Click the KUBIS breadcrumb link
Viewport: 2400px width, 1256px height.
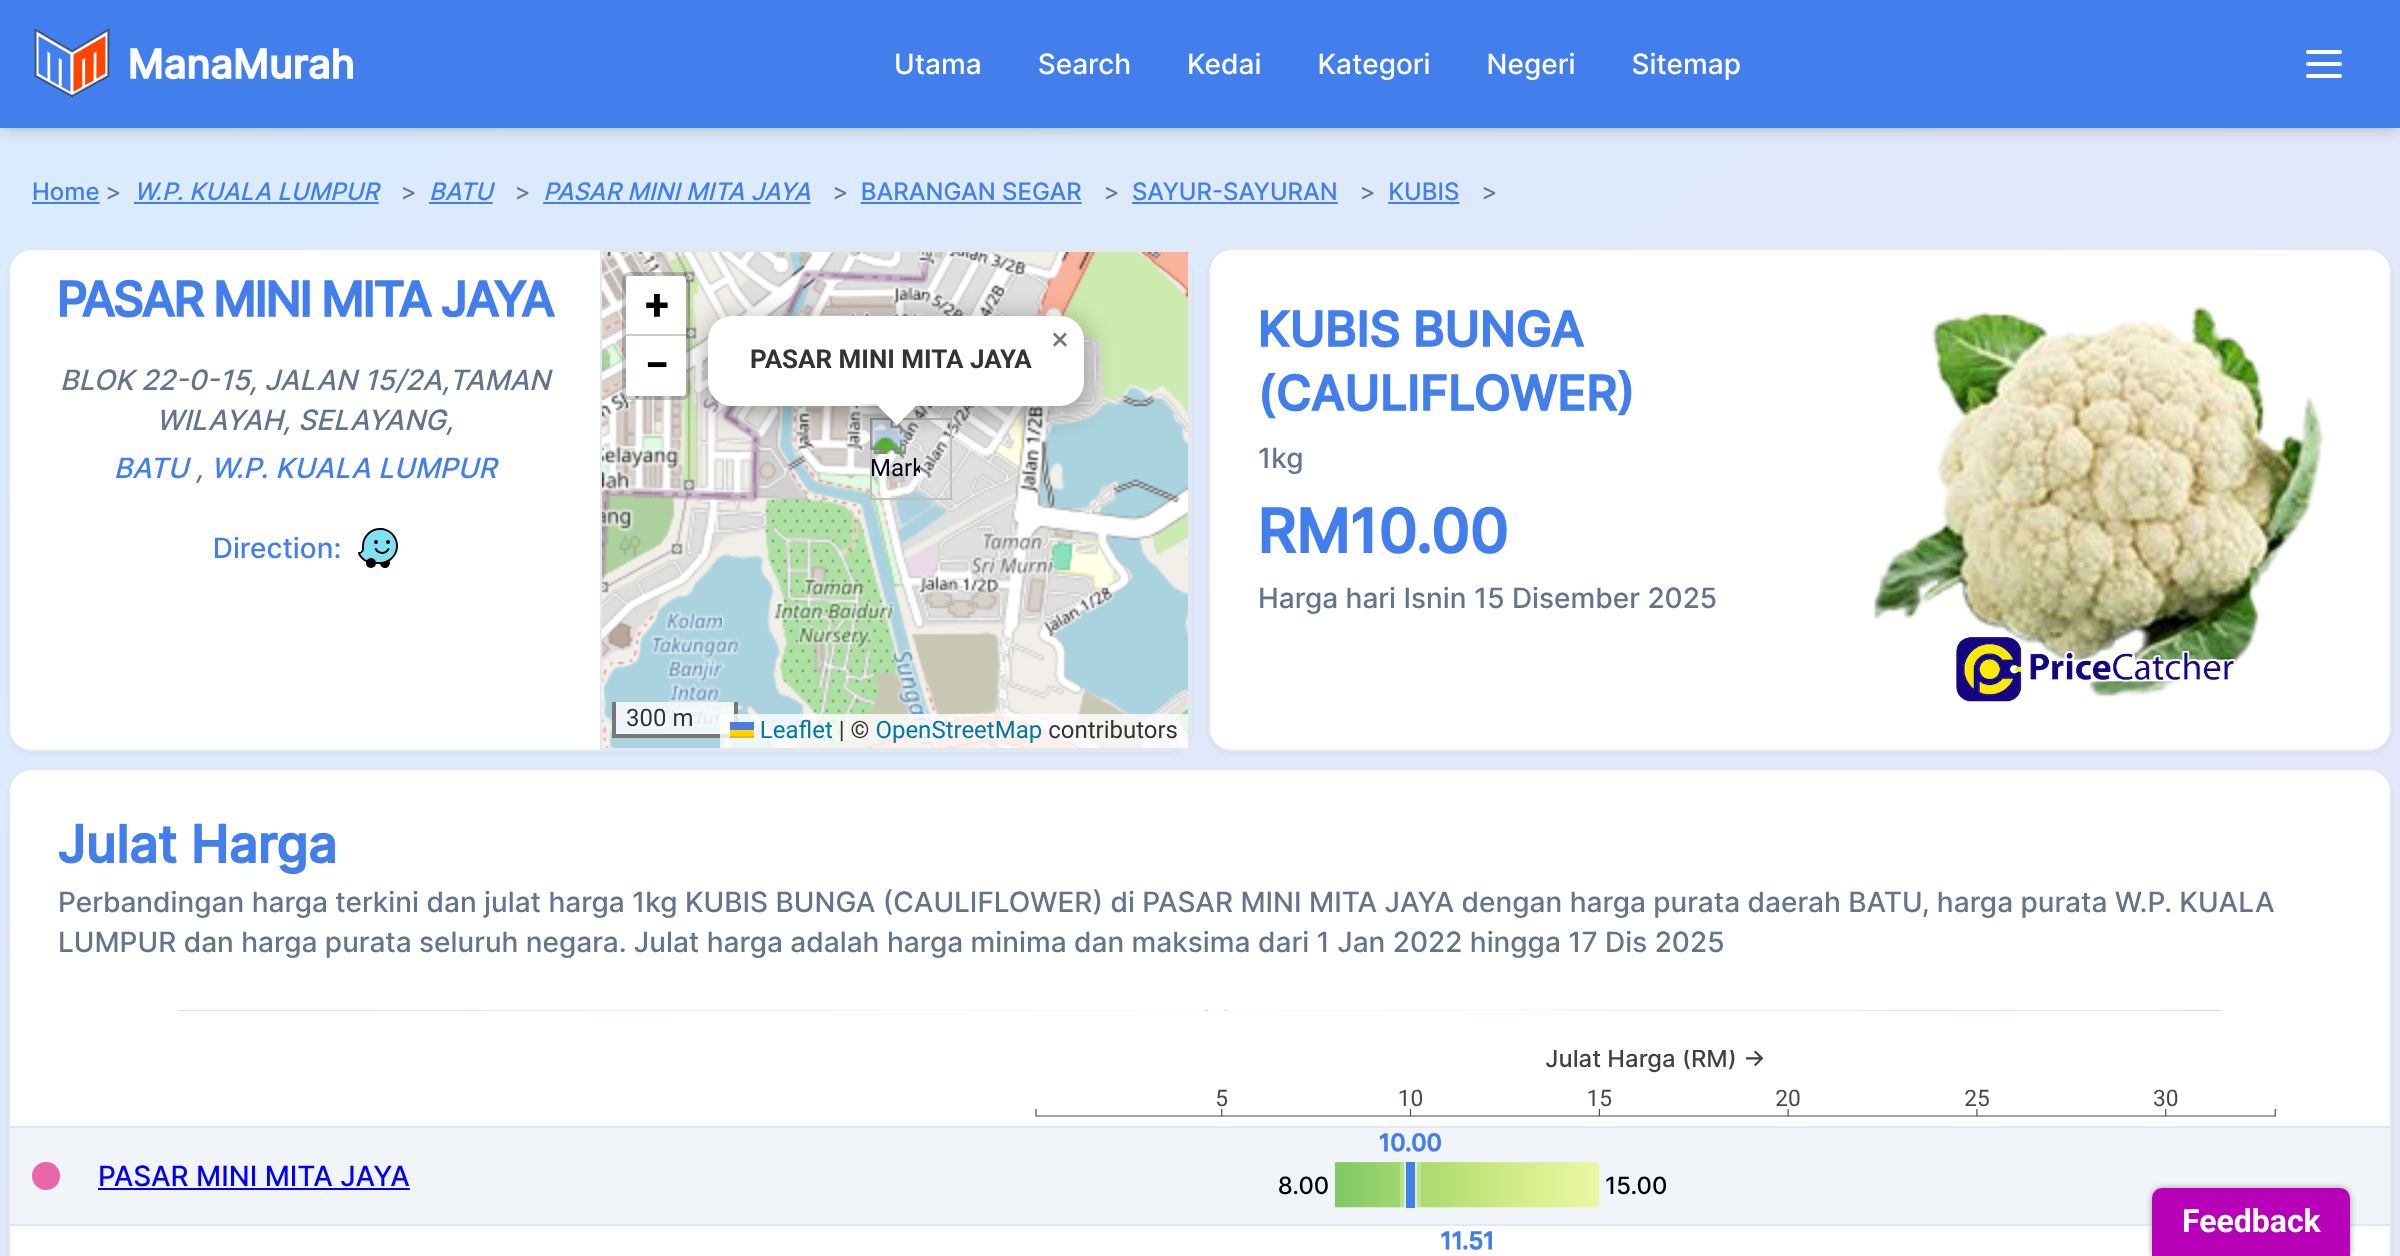[x=1423, y=191]
